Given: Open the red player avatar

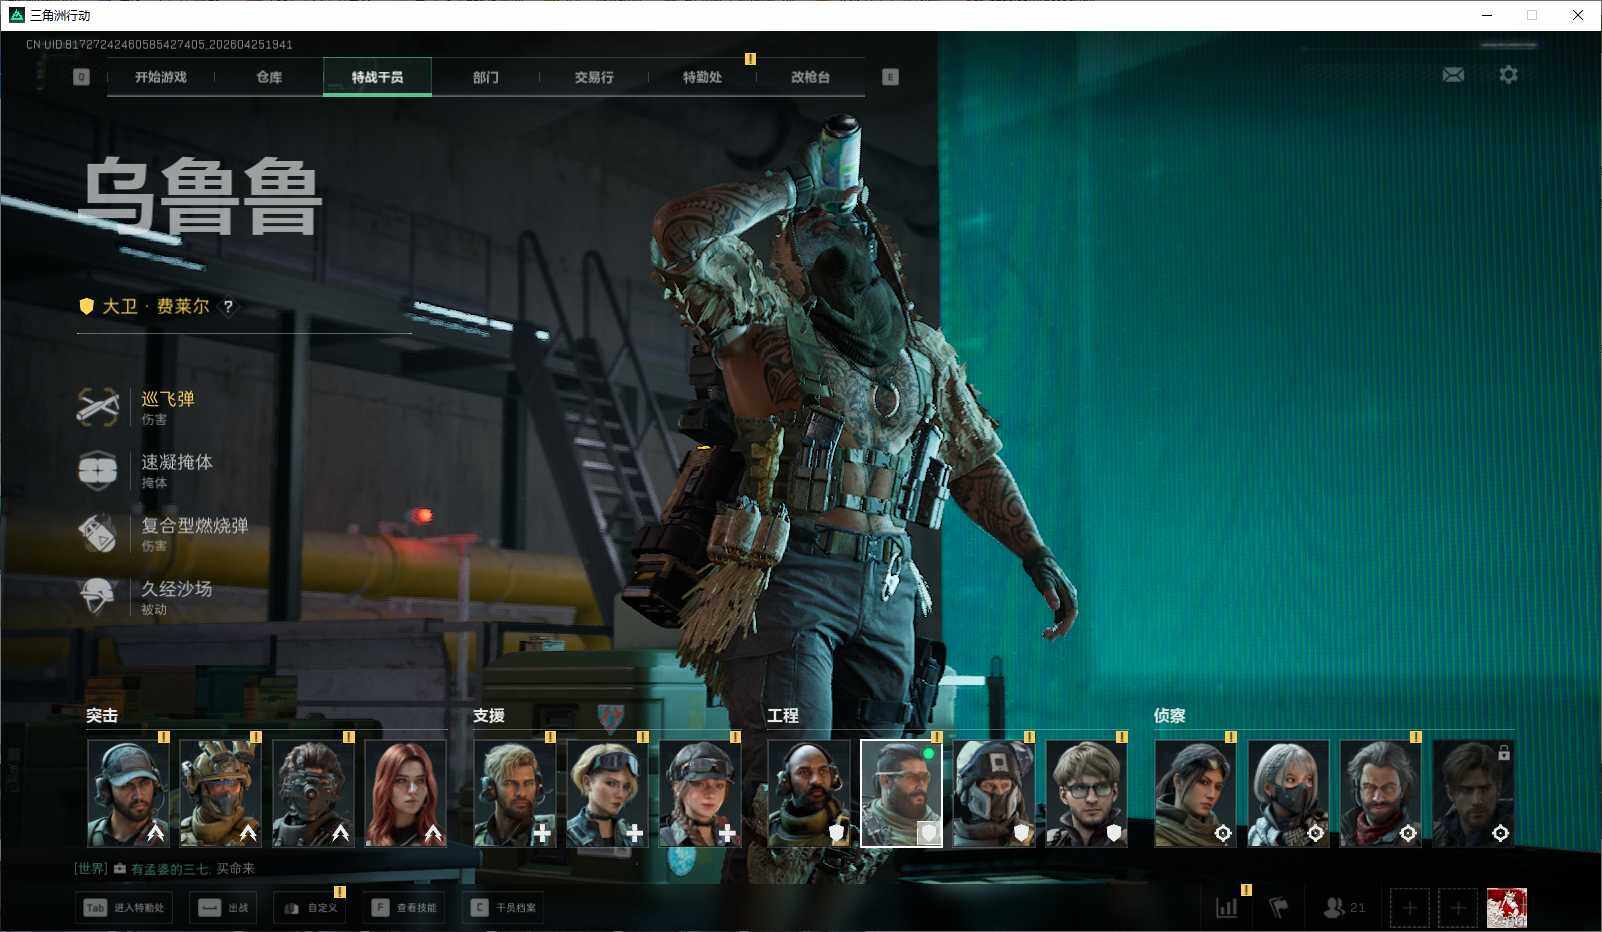Looking at the screenshot, I should (x=1506, y=908).
